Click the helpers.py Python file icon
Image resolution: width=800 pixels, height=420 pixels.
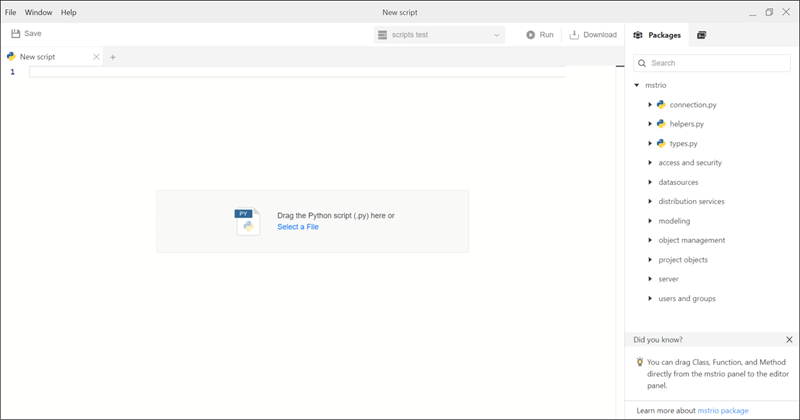pyautogui.click(x=661, y=124)
